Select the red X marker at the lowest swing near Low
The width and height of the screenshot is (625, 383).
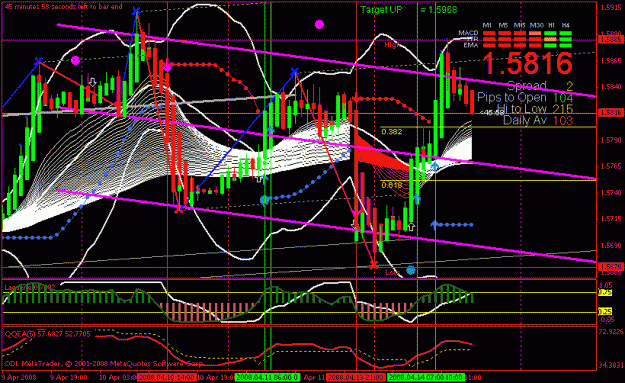point(373,265)
